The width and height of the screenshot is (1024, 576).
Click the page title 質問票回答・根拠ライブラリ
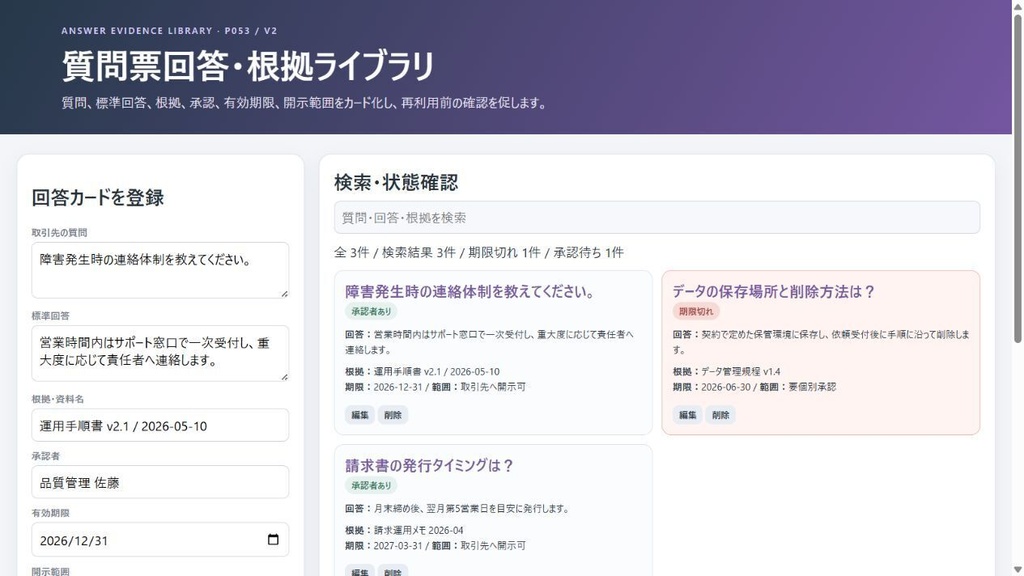[x=248, y=66]
